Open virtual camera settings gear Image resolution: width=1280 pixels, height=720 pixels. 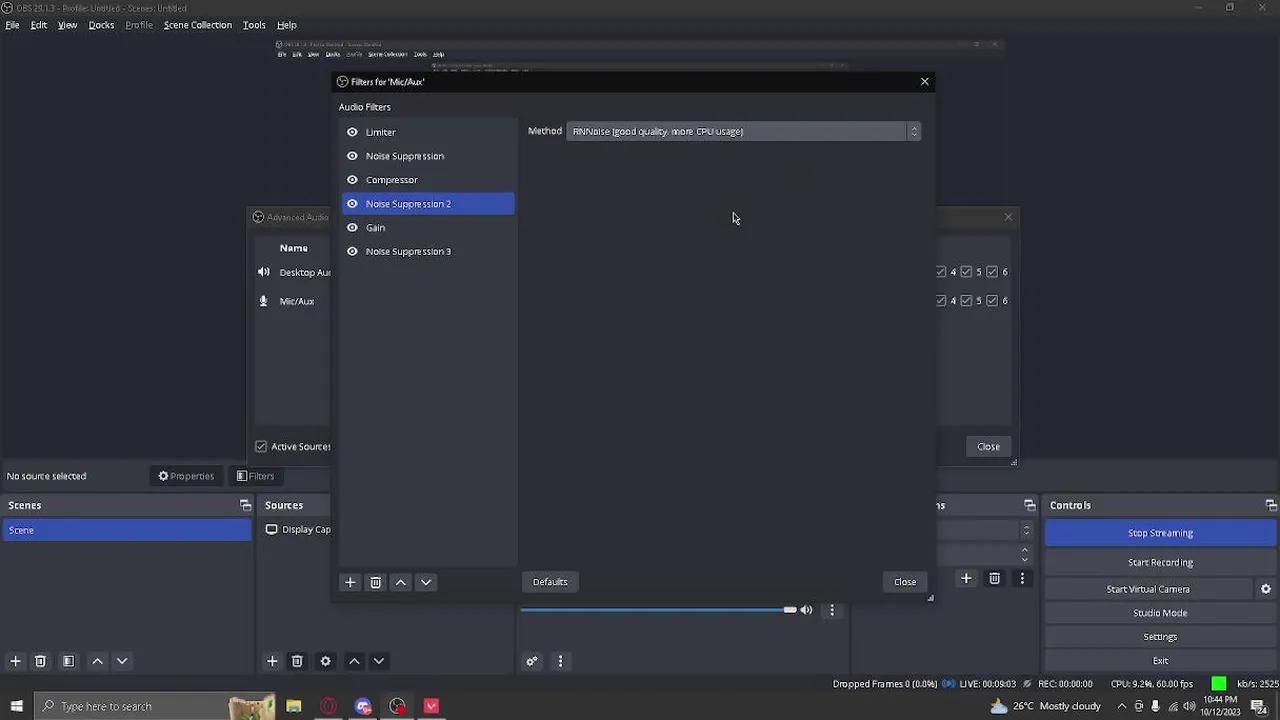1266,589
